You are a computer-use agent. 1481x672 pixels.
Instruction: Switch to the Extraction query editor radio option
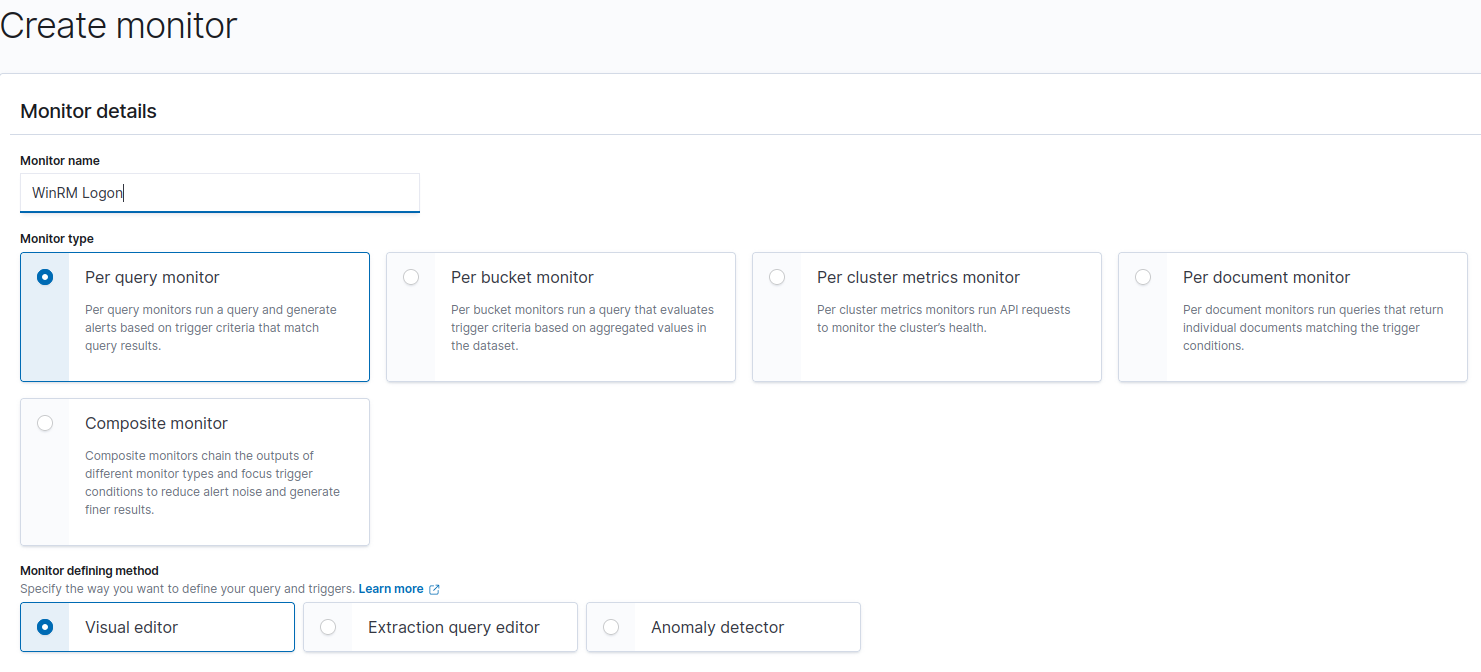tap(328, 628)
